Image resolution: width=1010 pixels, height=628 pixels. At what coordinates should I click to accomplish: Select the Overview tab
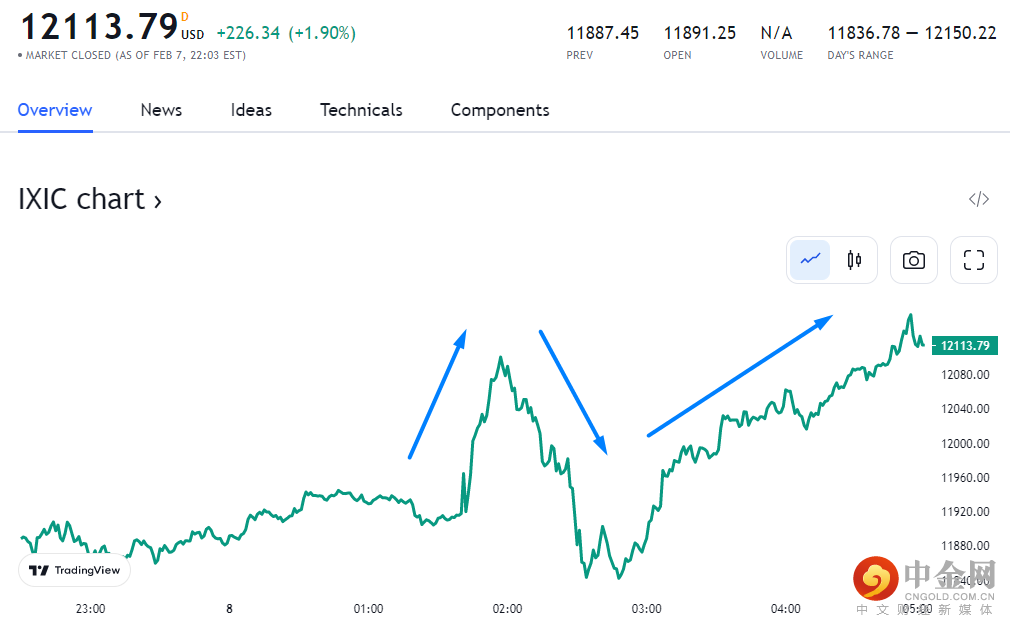pos(55,110)
